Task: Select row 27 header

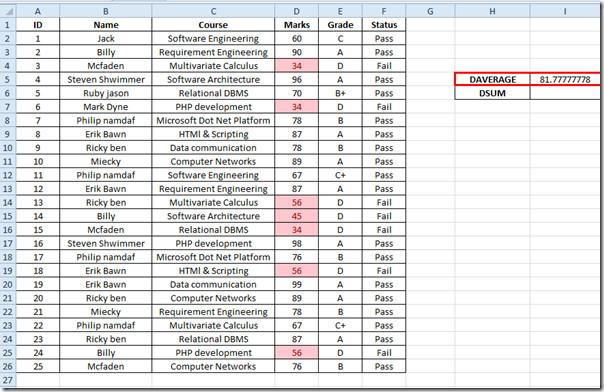Action: coord(8,380)
